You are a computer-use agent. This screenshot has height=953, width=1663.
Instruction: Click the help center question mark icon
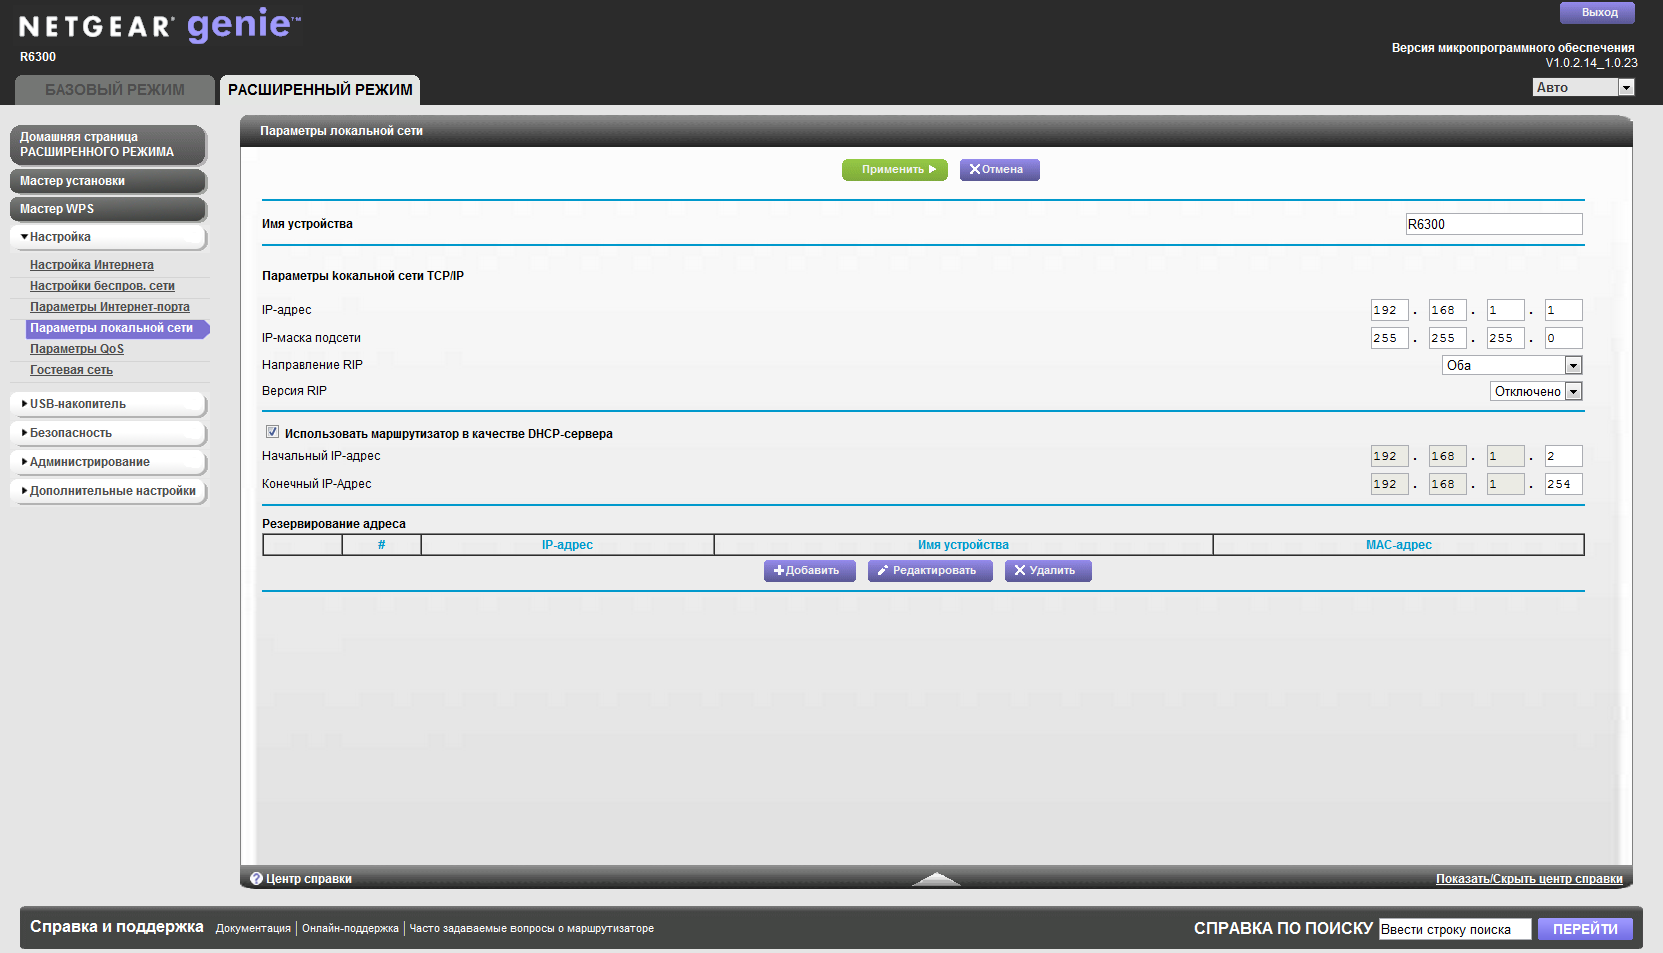[x=256, y=879]
